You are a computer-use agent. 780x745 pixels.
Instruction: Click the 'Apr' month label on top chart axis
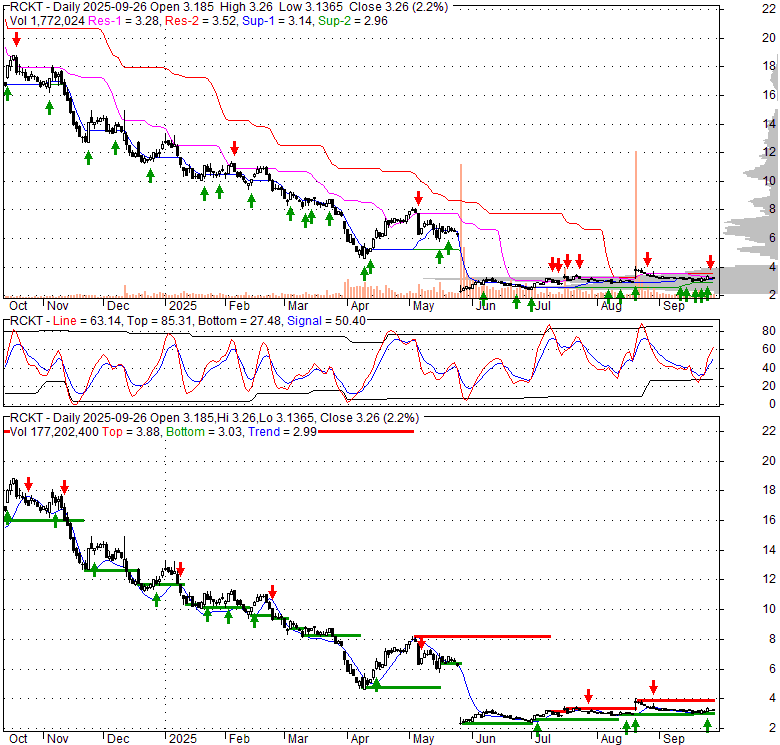tap(360, 306)
